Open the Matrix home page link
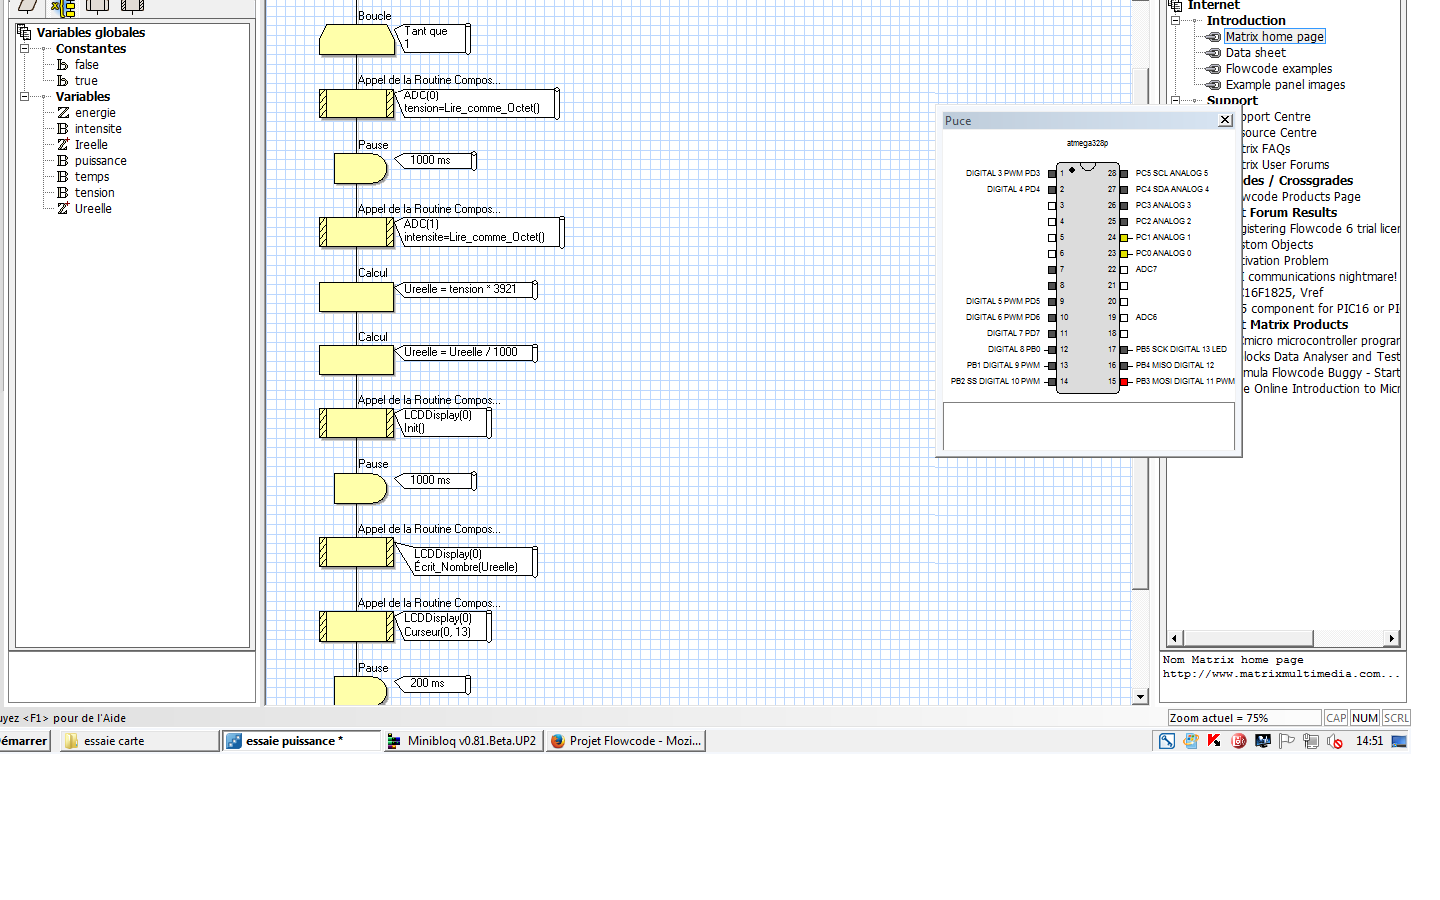This screenshot has width=1440, height=900. (1273, 36)
